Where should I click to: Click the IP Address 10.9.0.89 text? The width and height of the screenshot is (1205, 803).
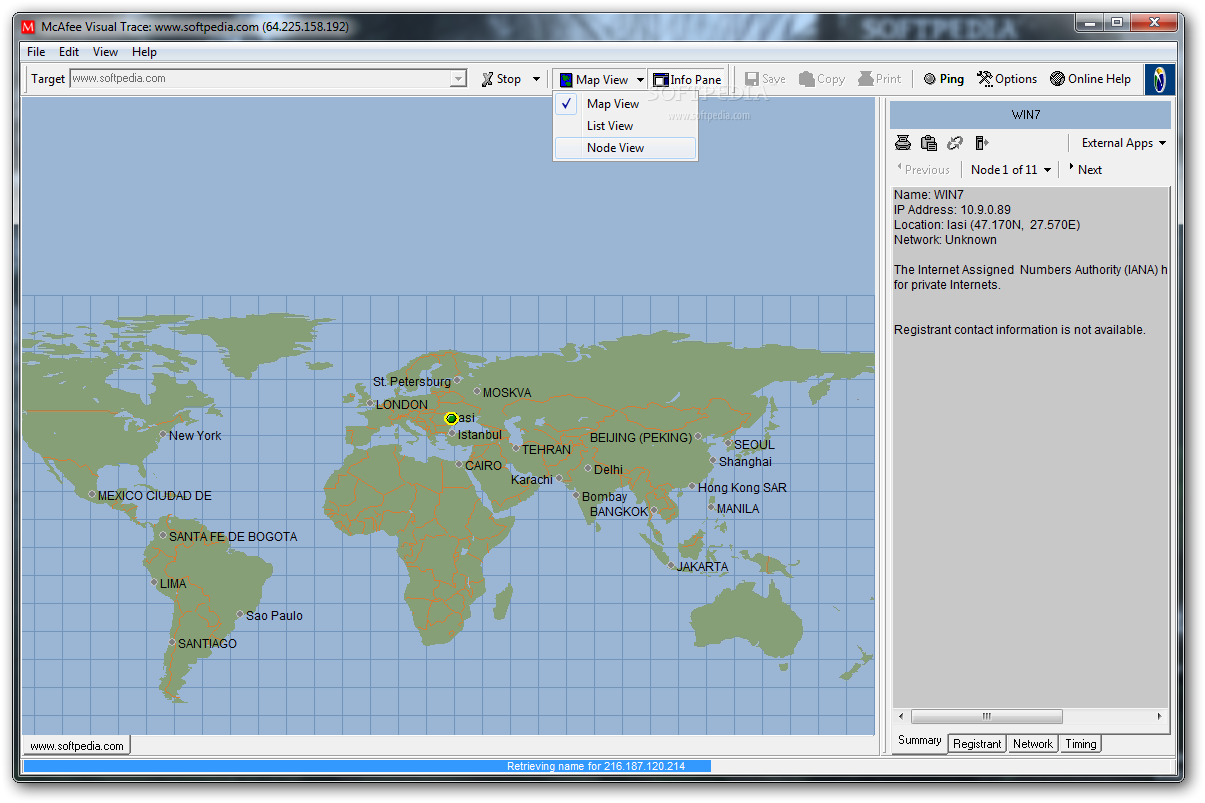[952, 210]
